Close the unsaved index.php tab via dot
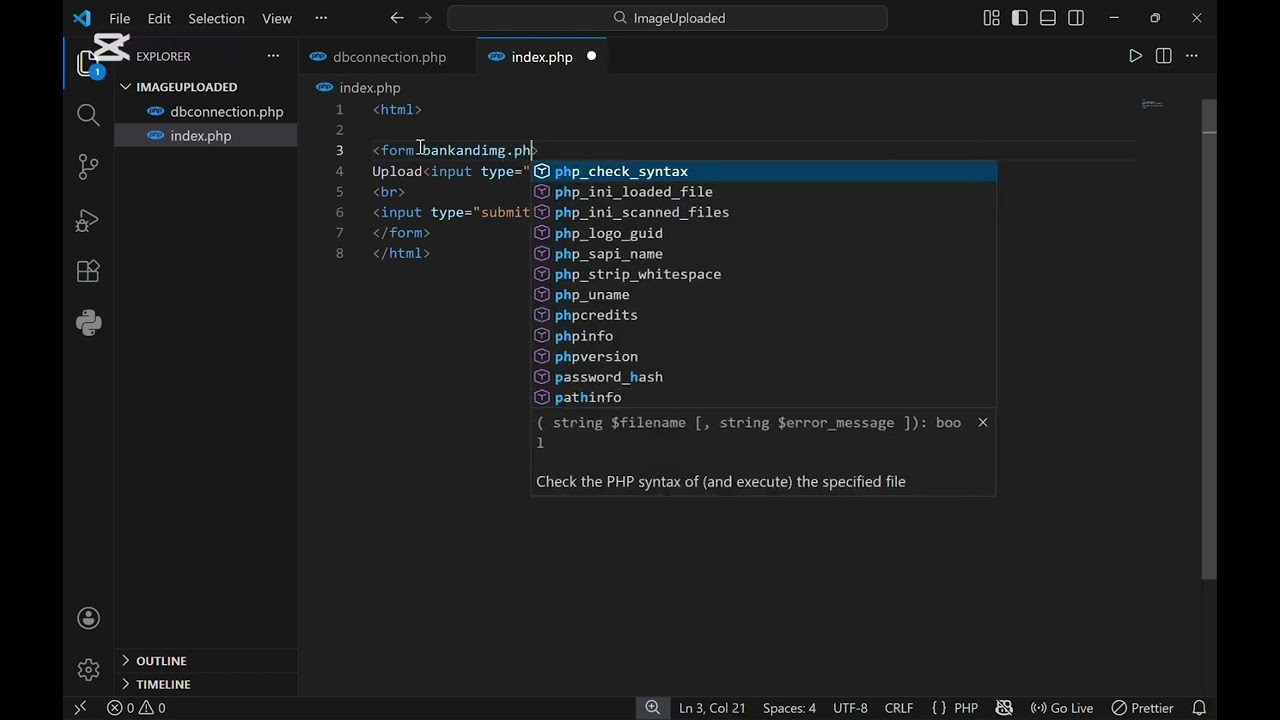Viewport: 1280px width, 720px height. tap(591, 56)
